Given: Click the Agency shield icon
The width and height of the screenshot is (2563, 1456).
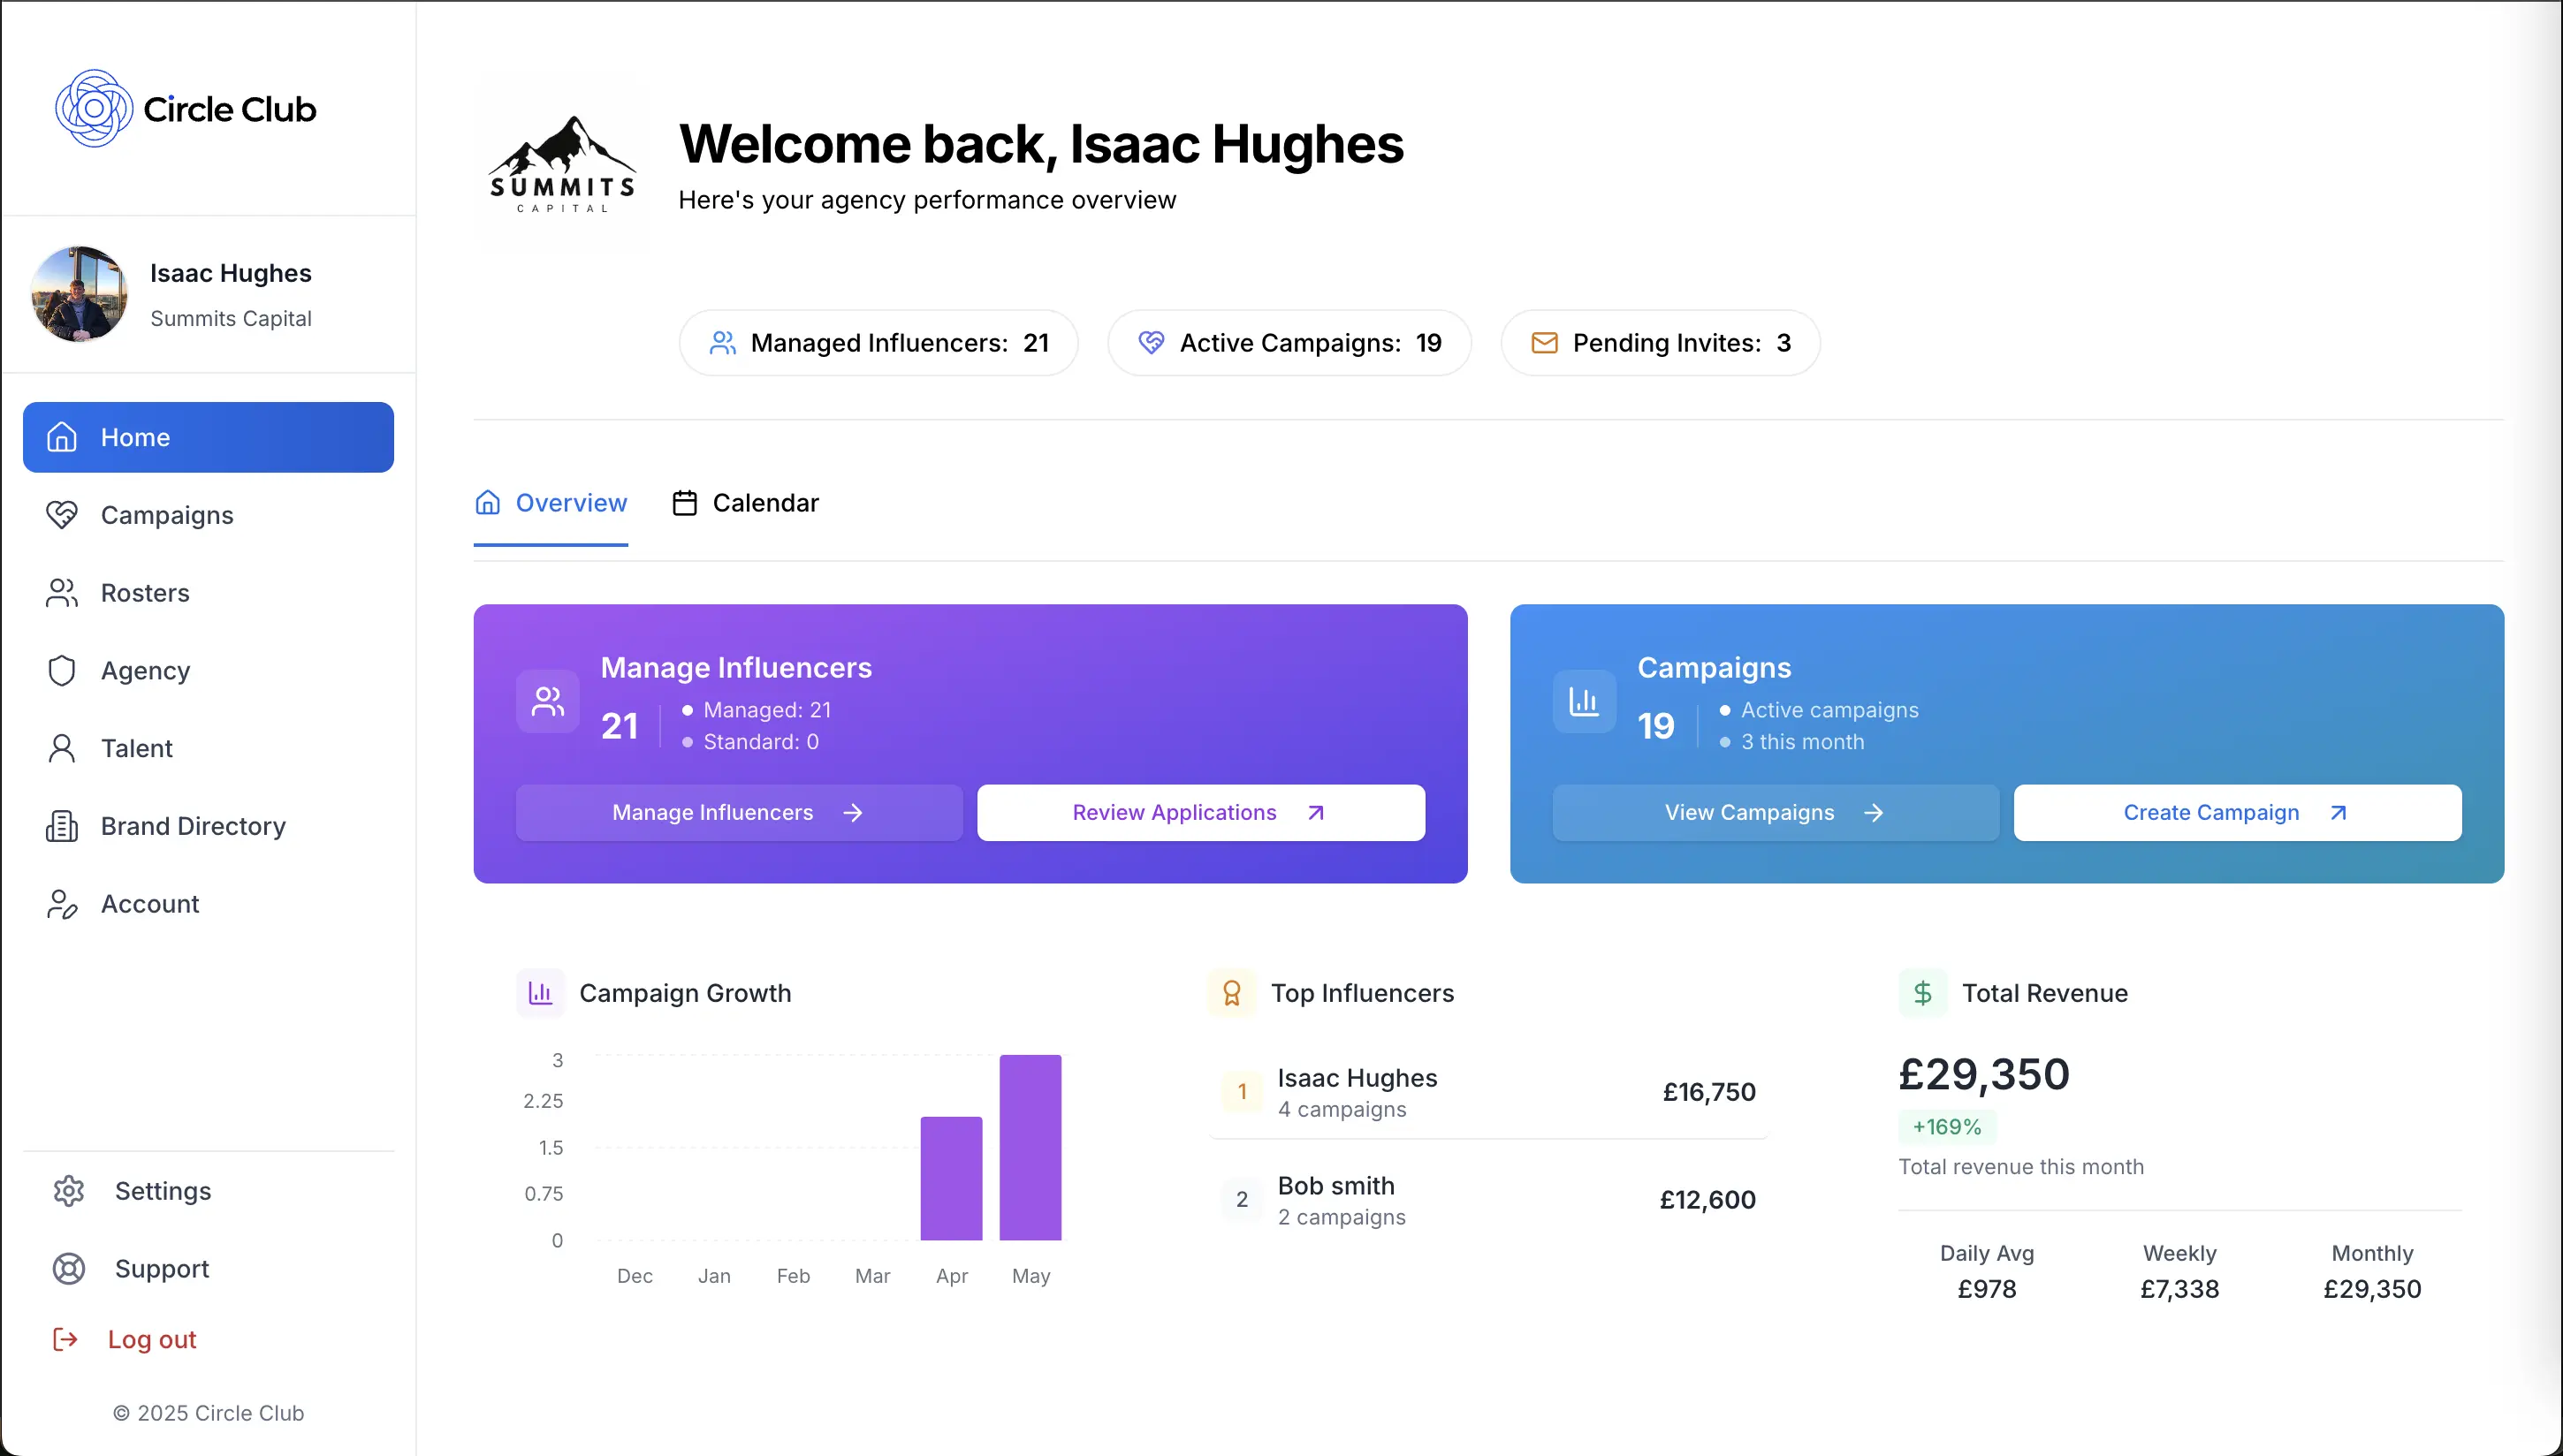Looking at the screenshot, I should tap(62, 671).
